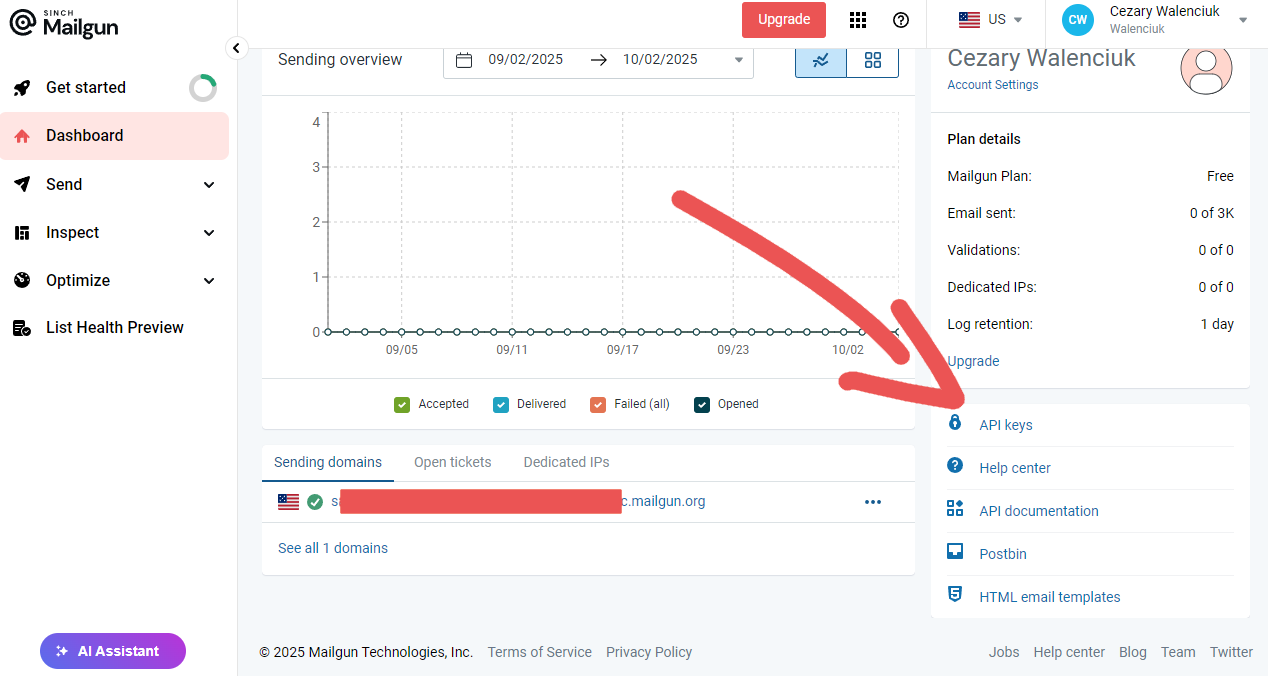
Task: Open the Help center resource link
Action: pos(1015,468)
